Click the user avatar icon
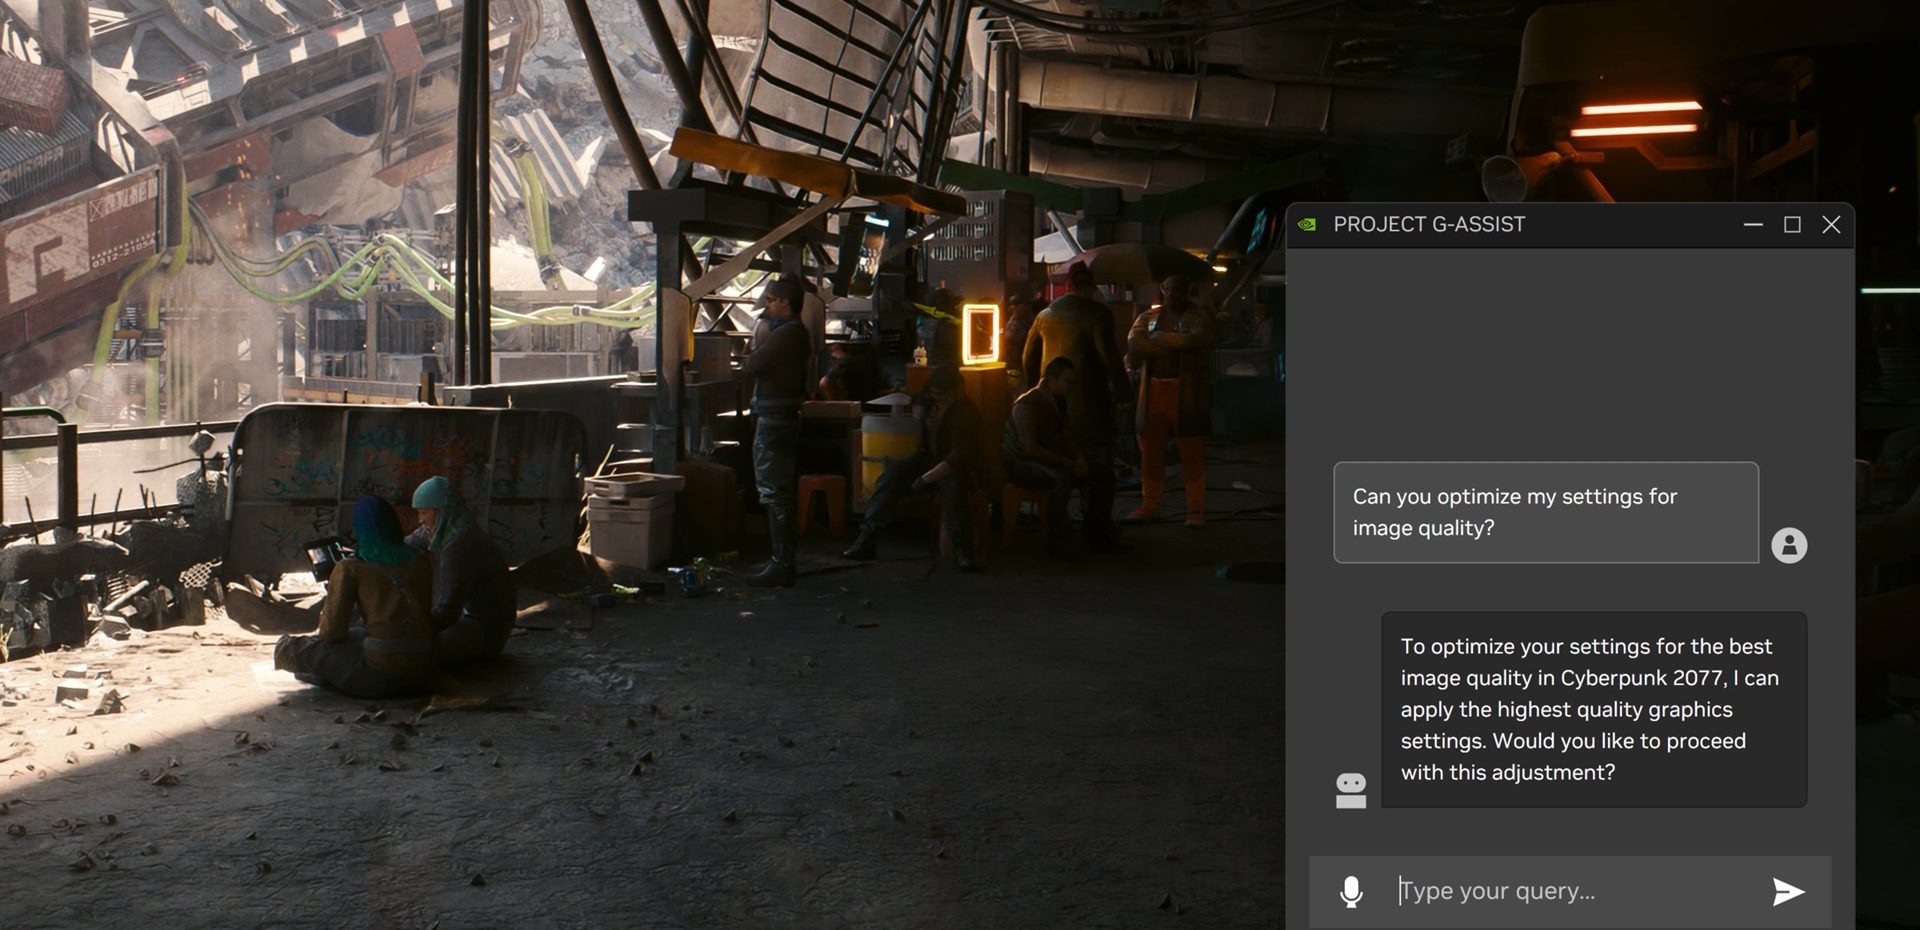The image size is (1920, 930). [x=1789, y=545]
